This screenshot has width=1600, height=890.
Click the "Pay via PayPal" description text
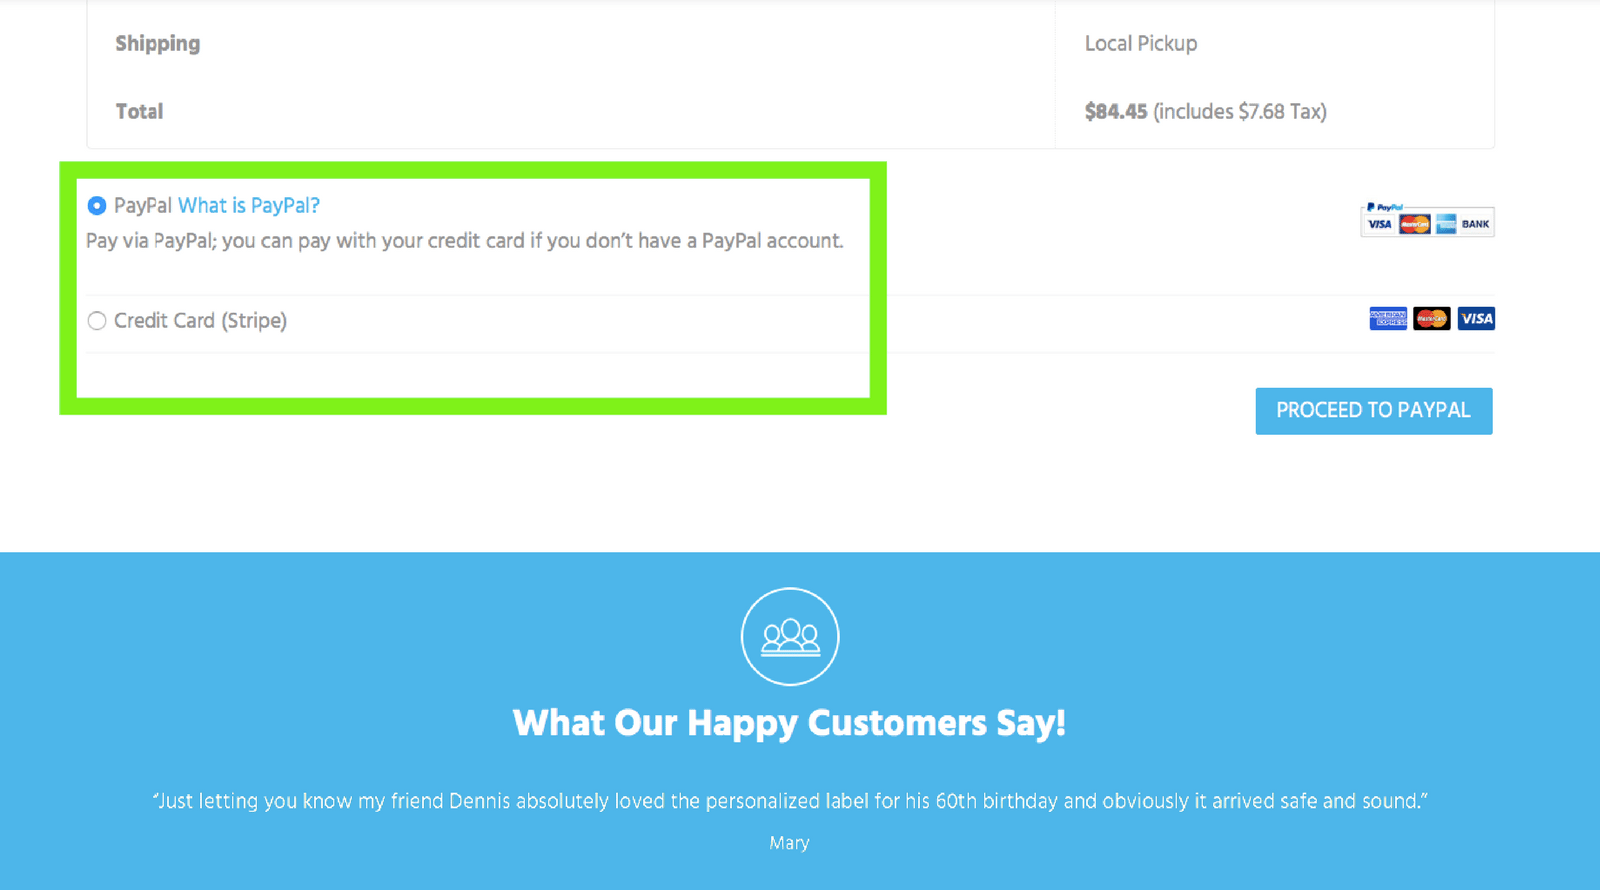pos(465,241)
